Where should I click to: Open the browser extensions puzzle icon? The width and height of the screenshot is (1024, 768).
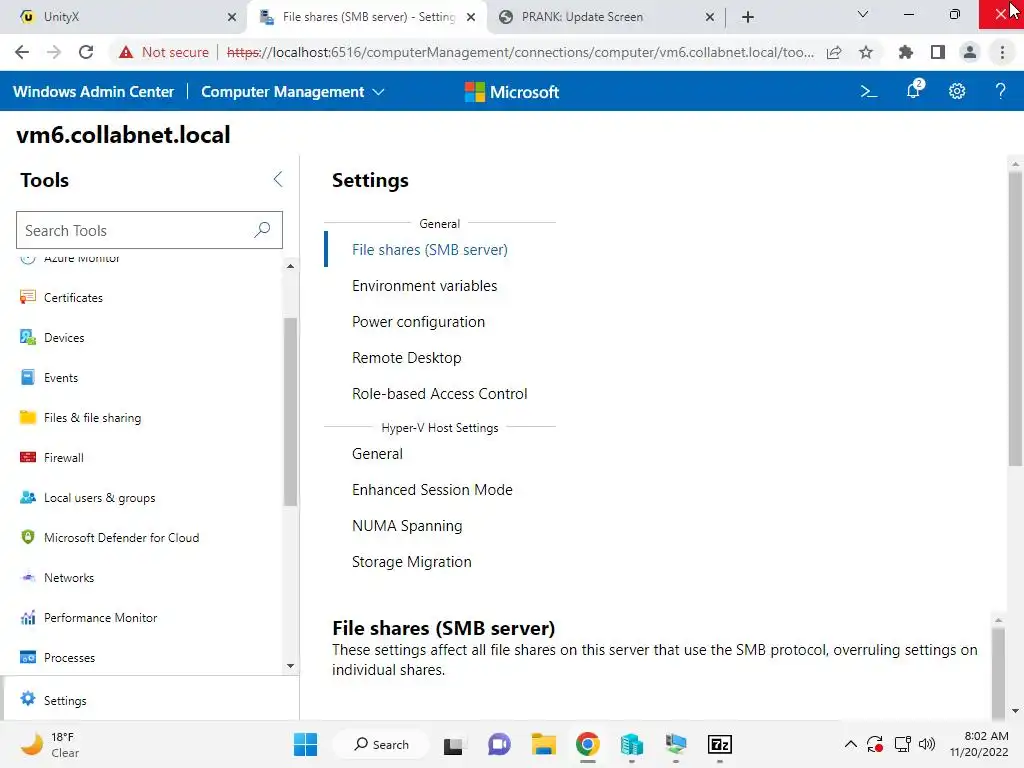tap(905, 52)
